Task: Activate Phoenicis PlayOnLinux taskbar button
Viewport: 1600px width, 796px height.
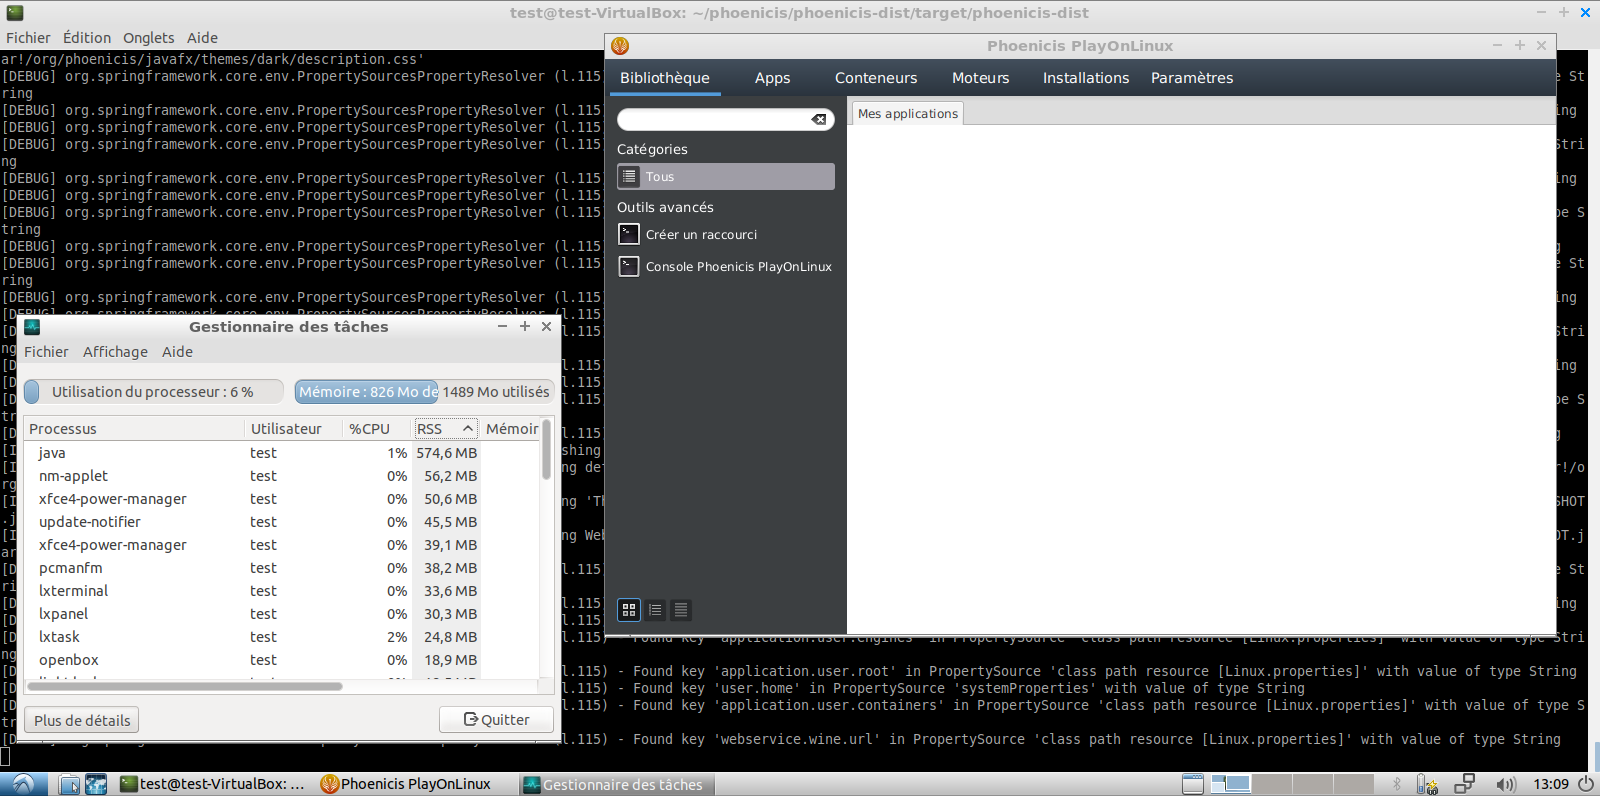Action: click(x=413, y=784)
